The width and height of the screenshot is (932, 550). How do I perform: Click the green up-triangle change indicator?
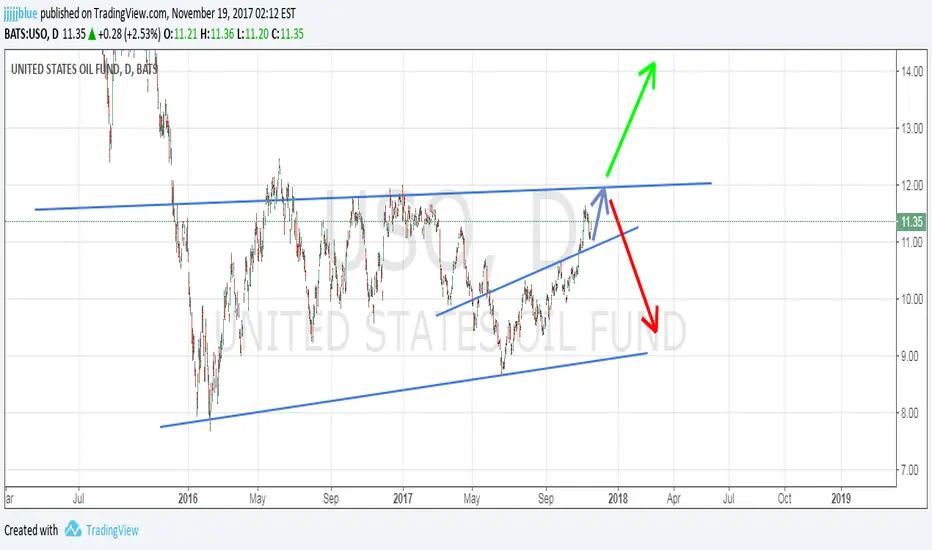click(92, 34)
